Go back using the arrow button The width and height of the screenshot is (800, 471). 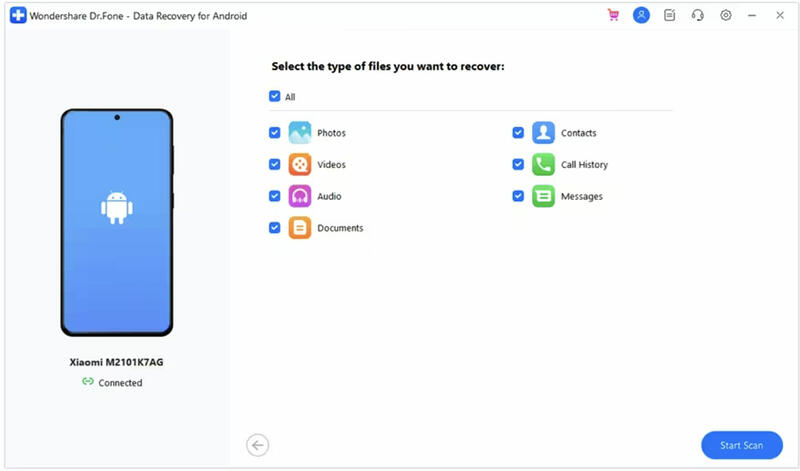[258, 445]
